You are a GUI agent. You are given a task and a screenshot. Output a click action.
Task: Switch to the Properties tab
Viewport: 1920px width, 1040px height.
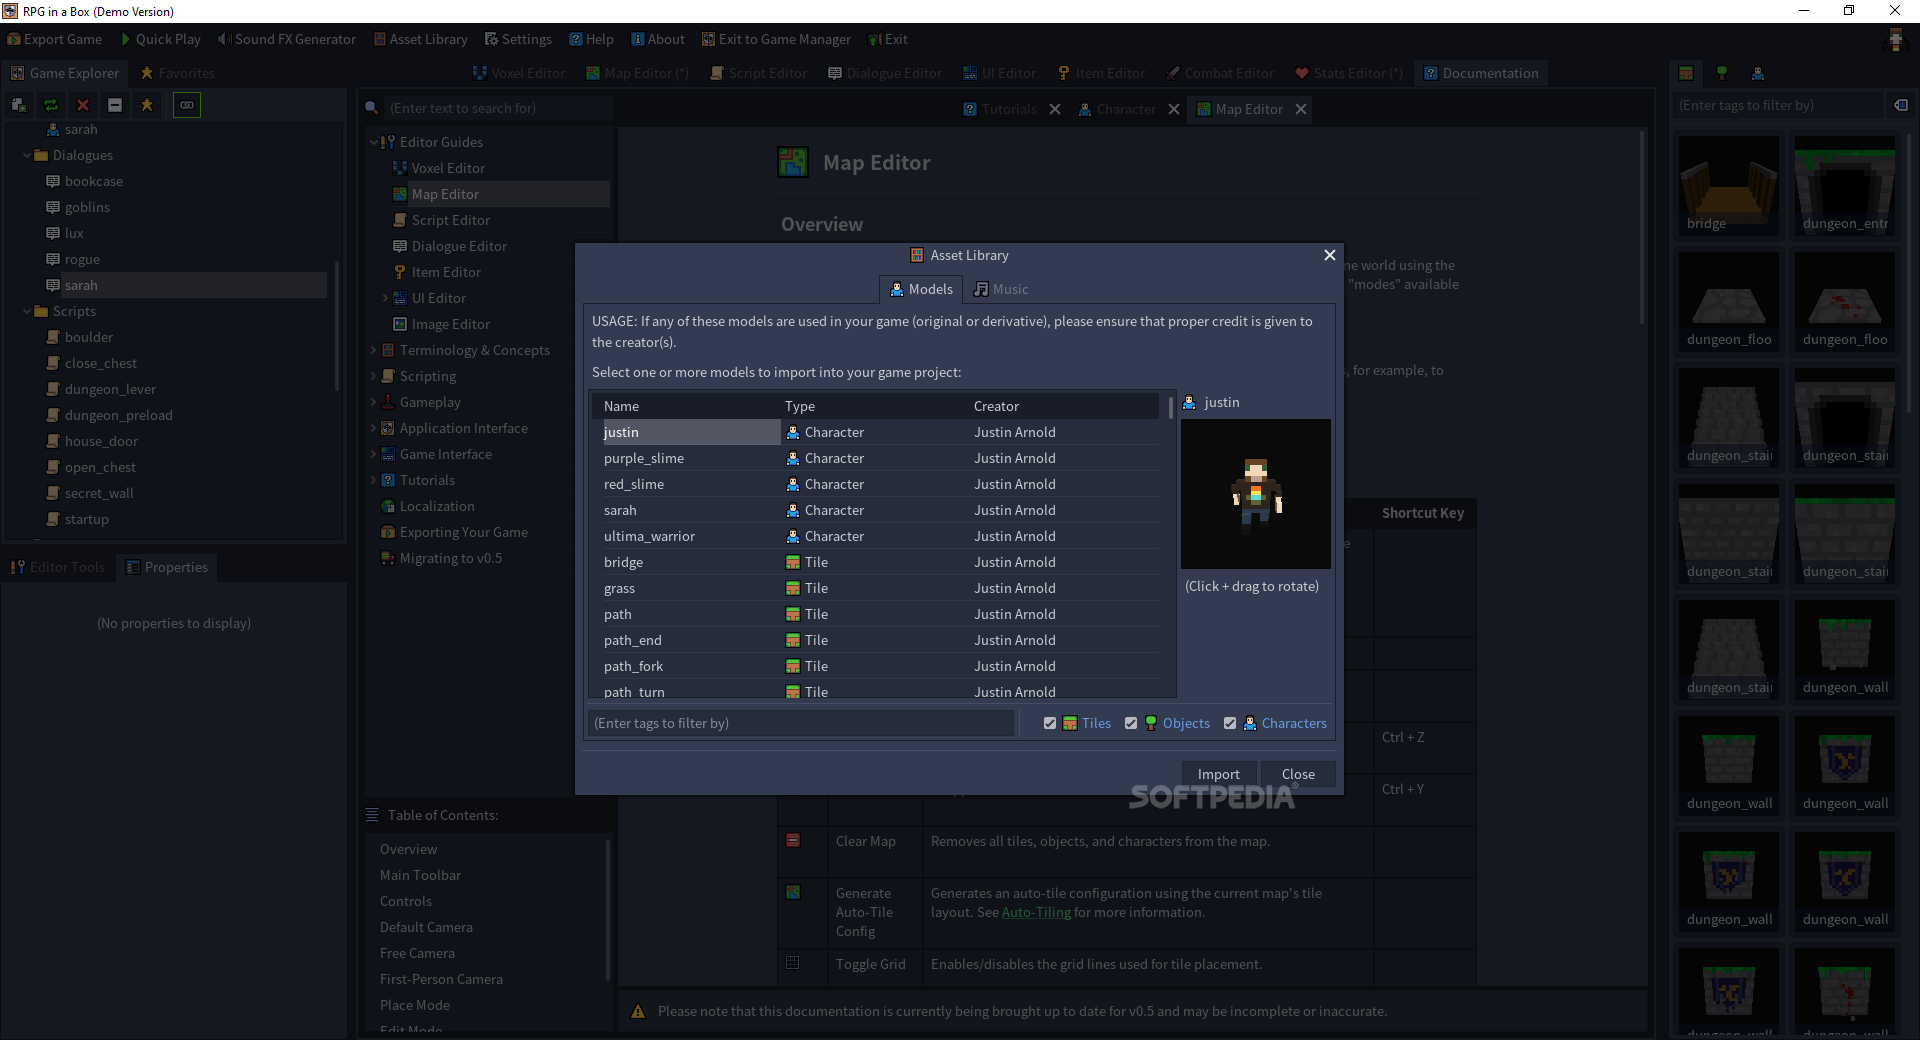pos(167,567)
